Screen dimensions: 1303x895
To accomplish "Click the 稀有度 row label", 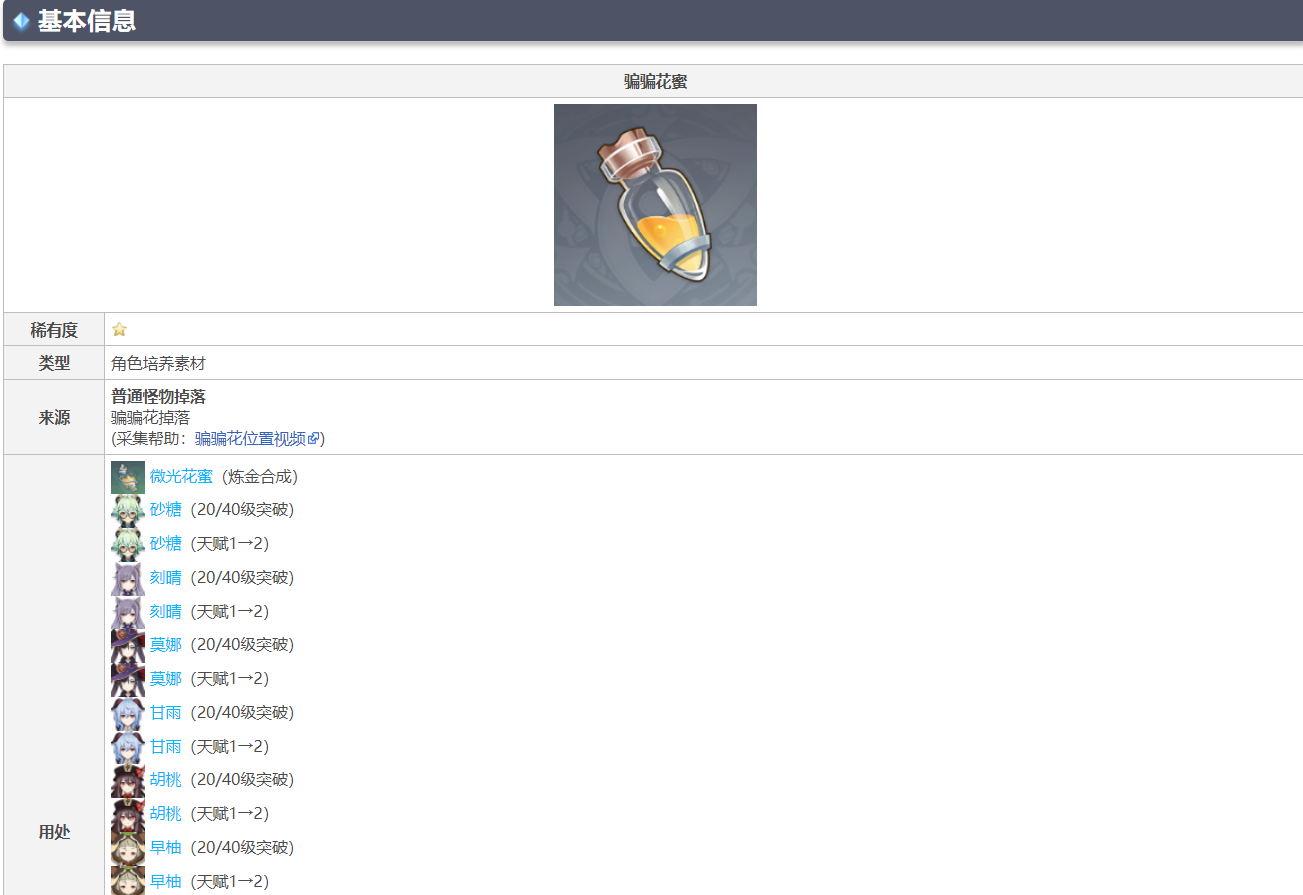I will (x=54, y=330).
